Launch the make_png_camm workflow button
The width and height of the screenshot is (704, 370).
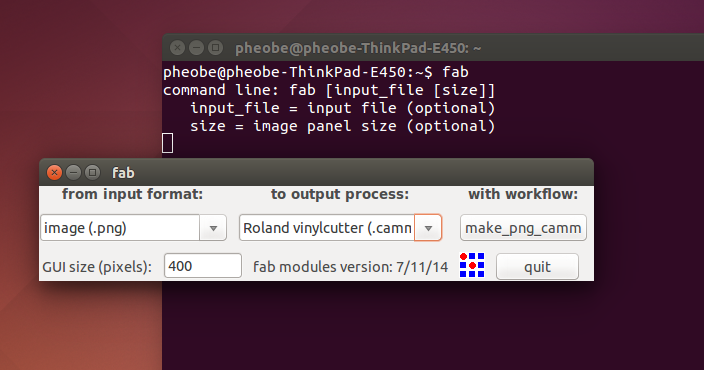pyautogui.click(x=523, y=228)
